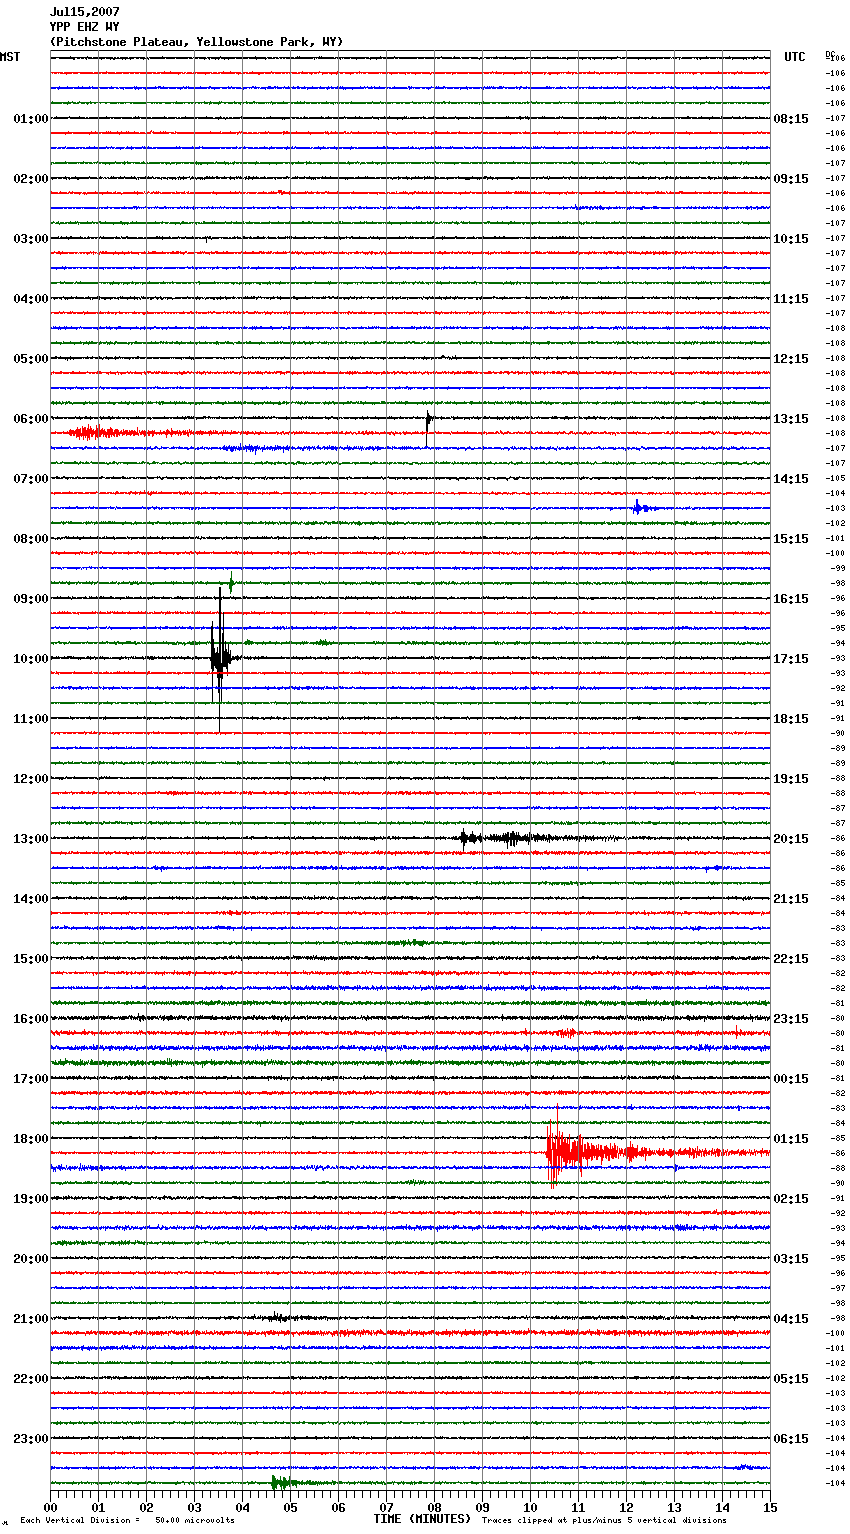Image resolution: width=850 pixels, height=1534 pixels.
Task: Click the "00:15" UTC time label
Action: [x=791, y=1079]
